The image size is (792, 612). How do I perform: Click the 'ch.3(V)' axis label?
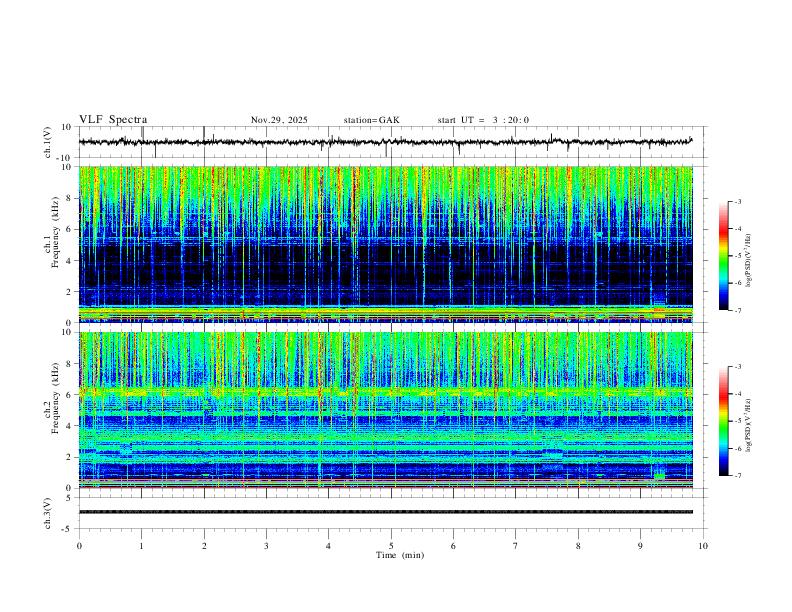pyautogui.click(x=48, y=513)
